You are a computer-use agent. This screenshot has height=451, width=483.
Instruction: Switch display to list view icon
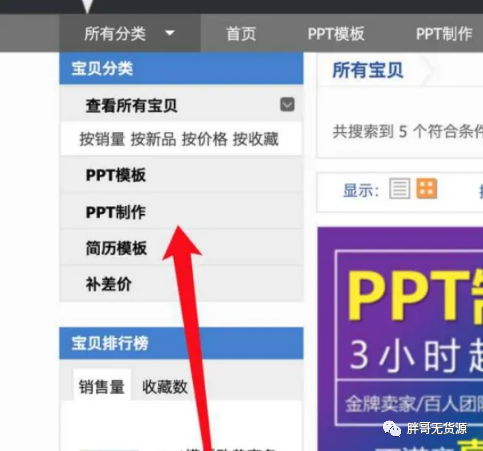[x=400, y=189]
